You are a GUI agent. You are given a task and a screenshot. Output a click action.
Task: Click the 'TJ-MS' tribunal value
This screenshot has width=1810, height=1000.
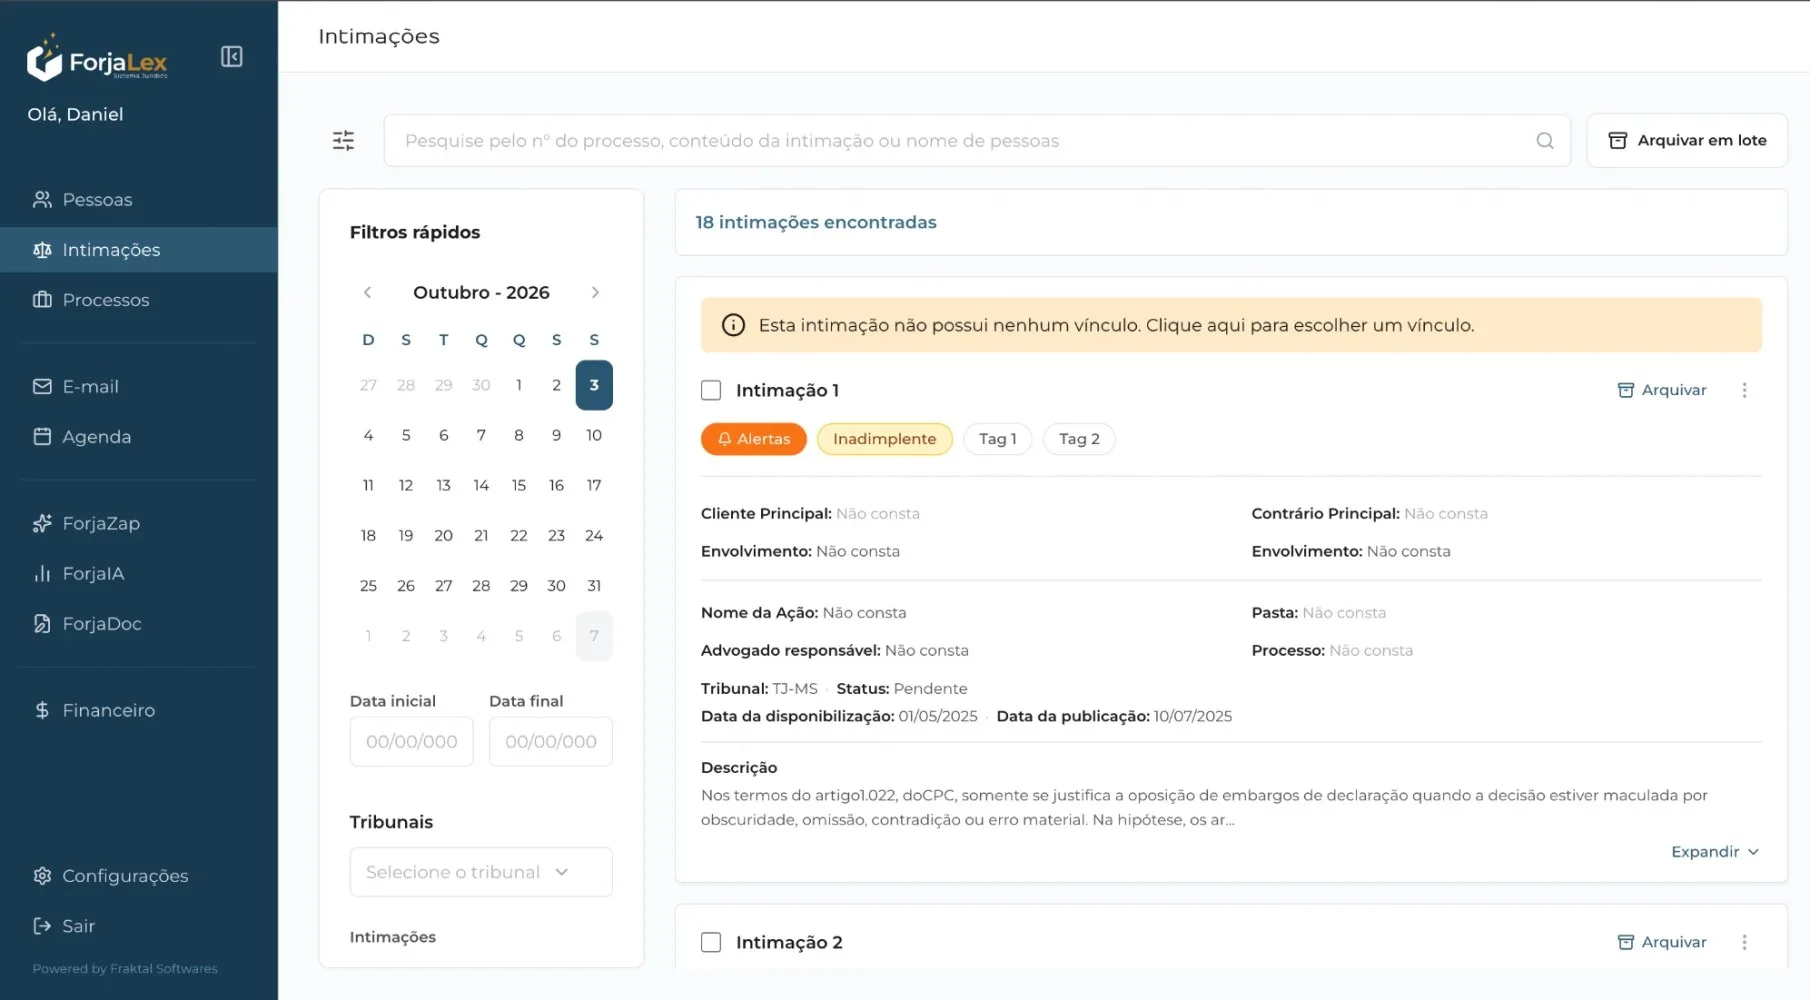795,689
